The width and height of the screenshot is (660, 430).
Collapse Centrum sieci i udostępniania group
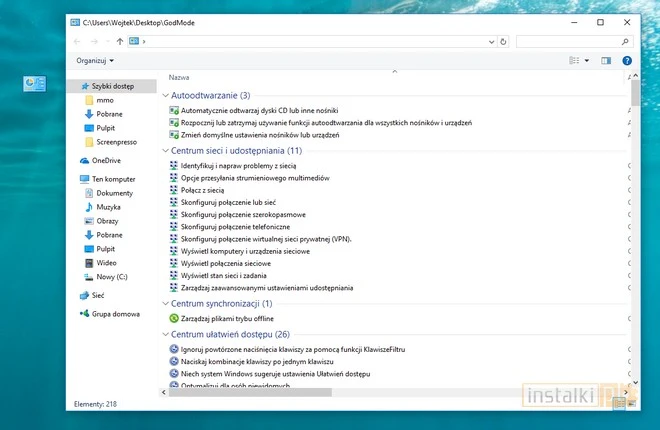165,151
